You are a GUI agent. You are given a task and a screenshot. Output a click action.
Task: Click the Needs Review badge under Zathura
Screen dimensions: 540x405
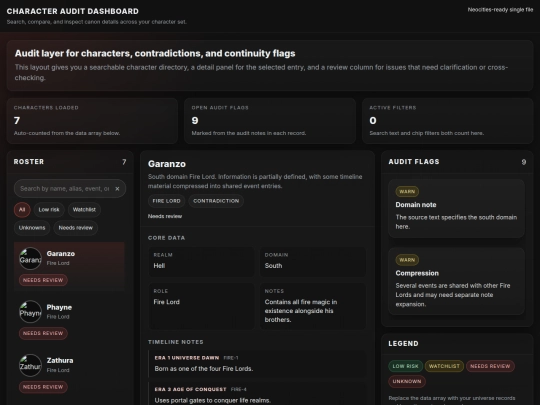pyautogui.click(x=43, y=387)
